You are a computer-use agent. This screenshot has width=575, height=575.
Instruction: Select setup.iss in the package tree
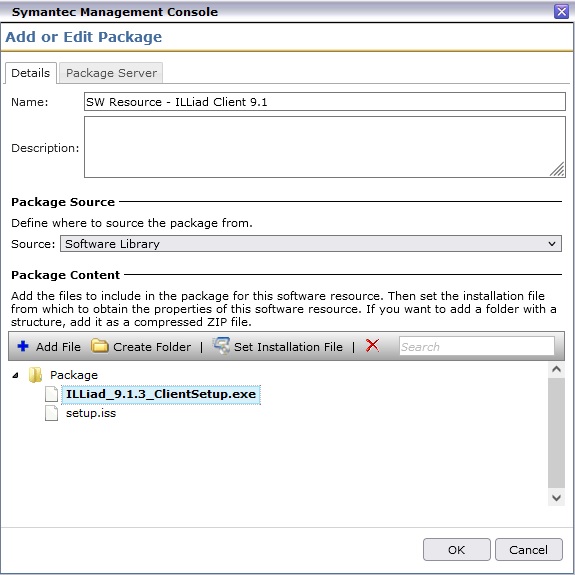coord(91,413)
